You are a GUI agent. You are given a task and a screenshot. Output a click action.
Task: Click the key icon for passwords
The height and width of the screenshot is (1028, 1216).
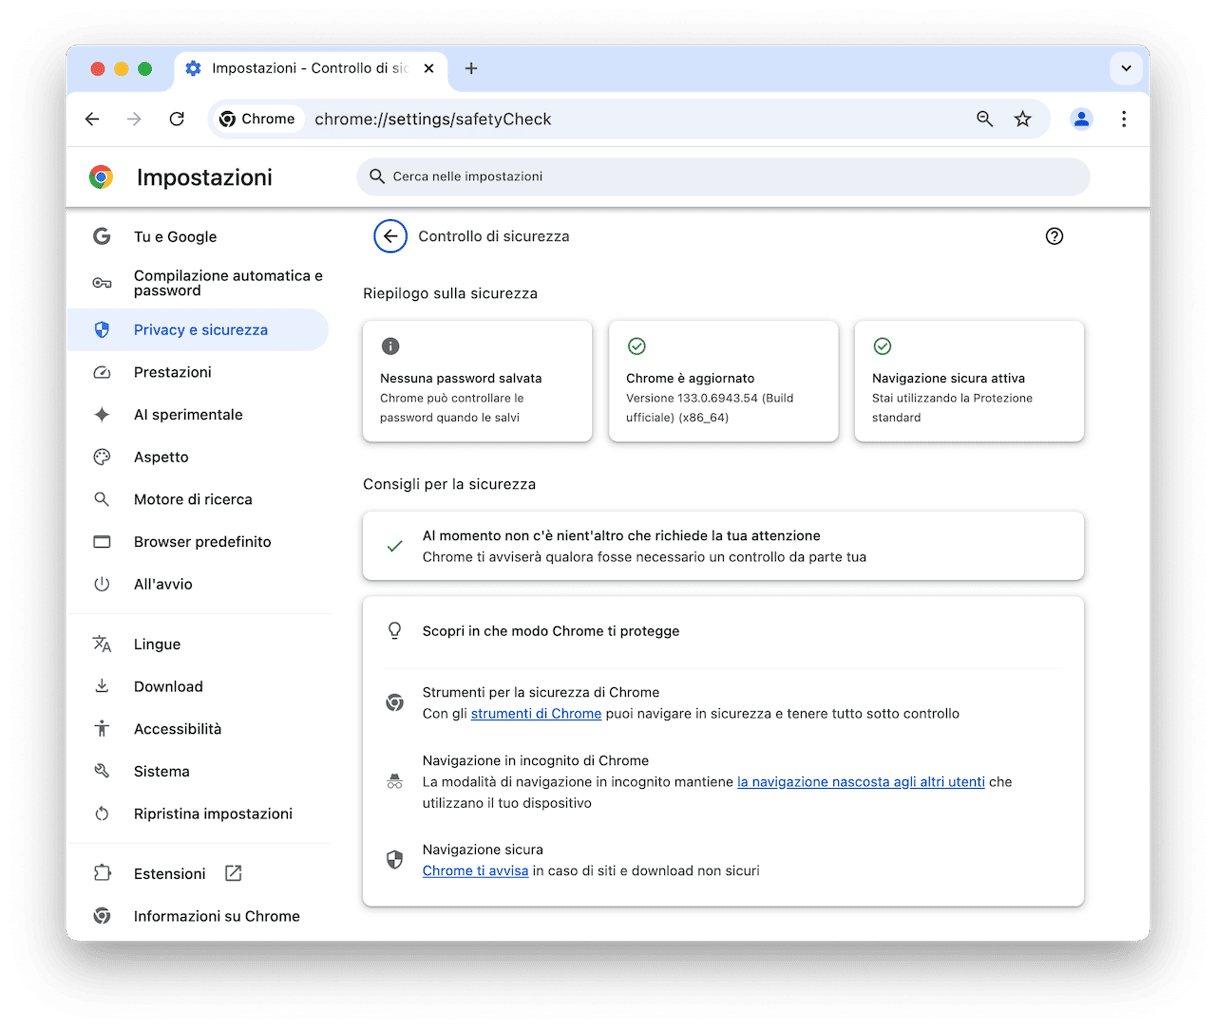coord(102,283)
